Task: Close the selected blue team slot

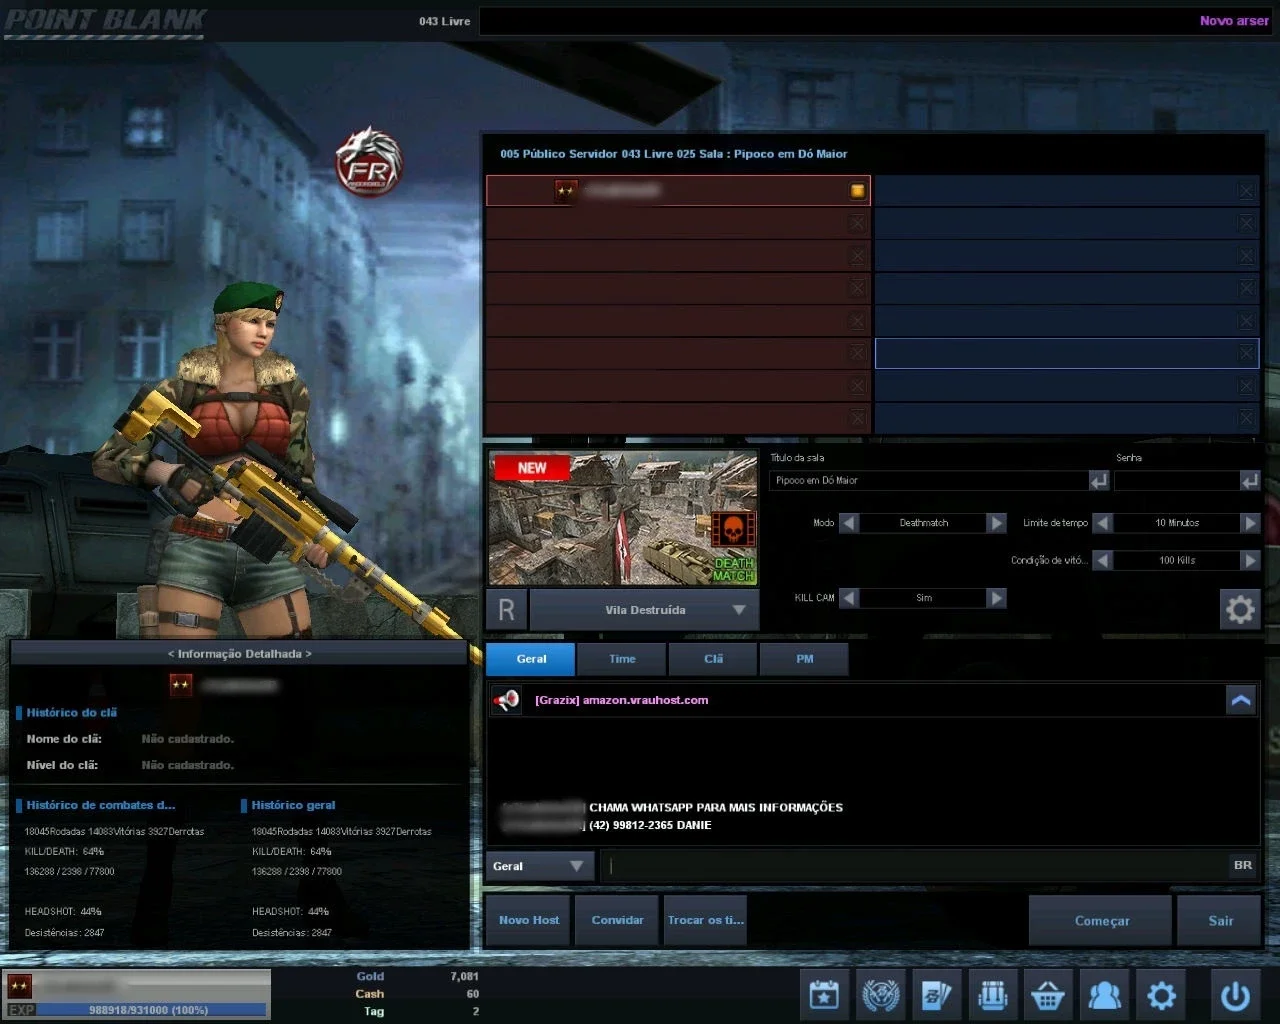Action: coord(1246,353)
